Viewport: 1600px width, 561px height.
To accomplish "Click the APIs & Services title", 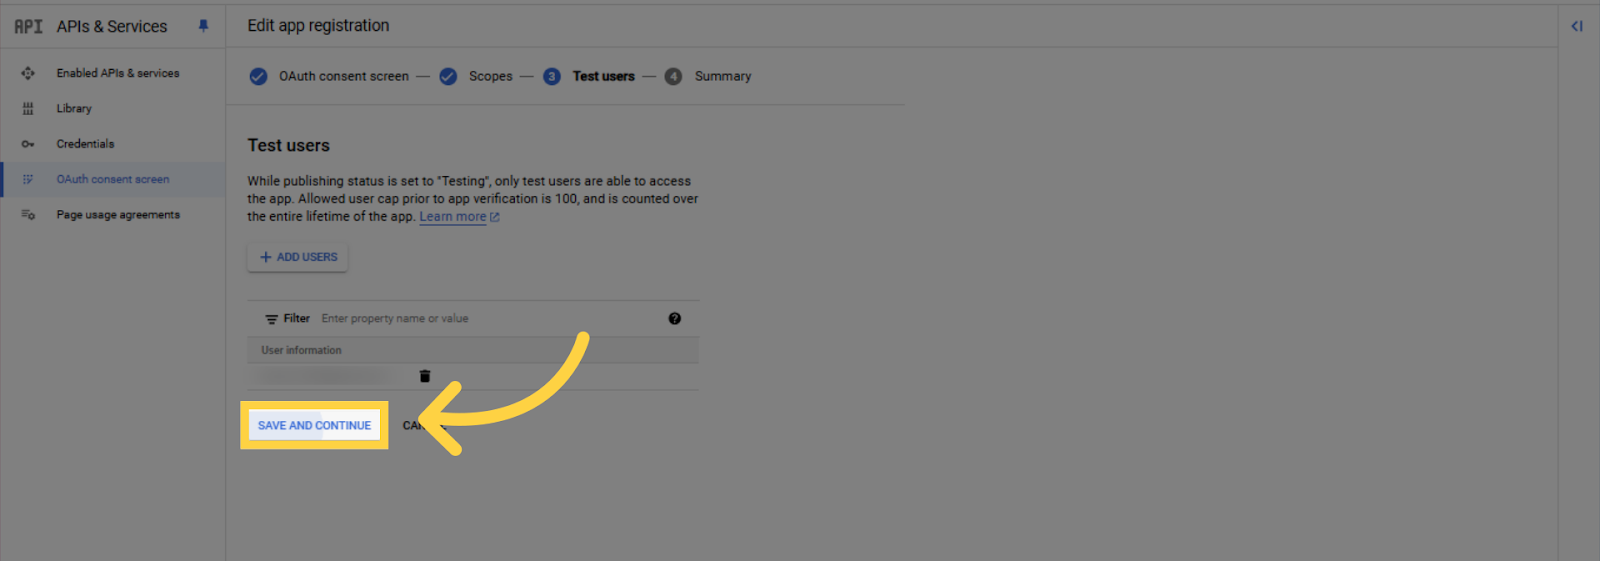I will 112,26.
